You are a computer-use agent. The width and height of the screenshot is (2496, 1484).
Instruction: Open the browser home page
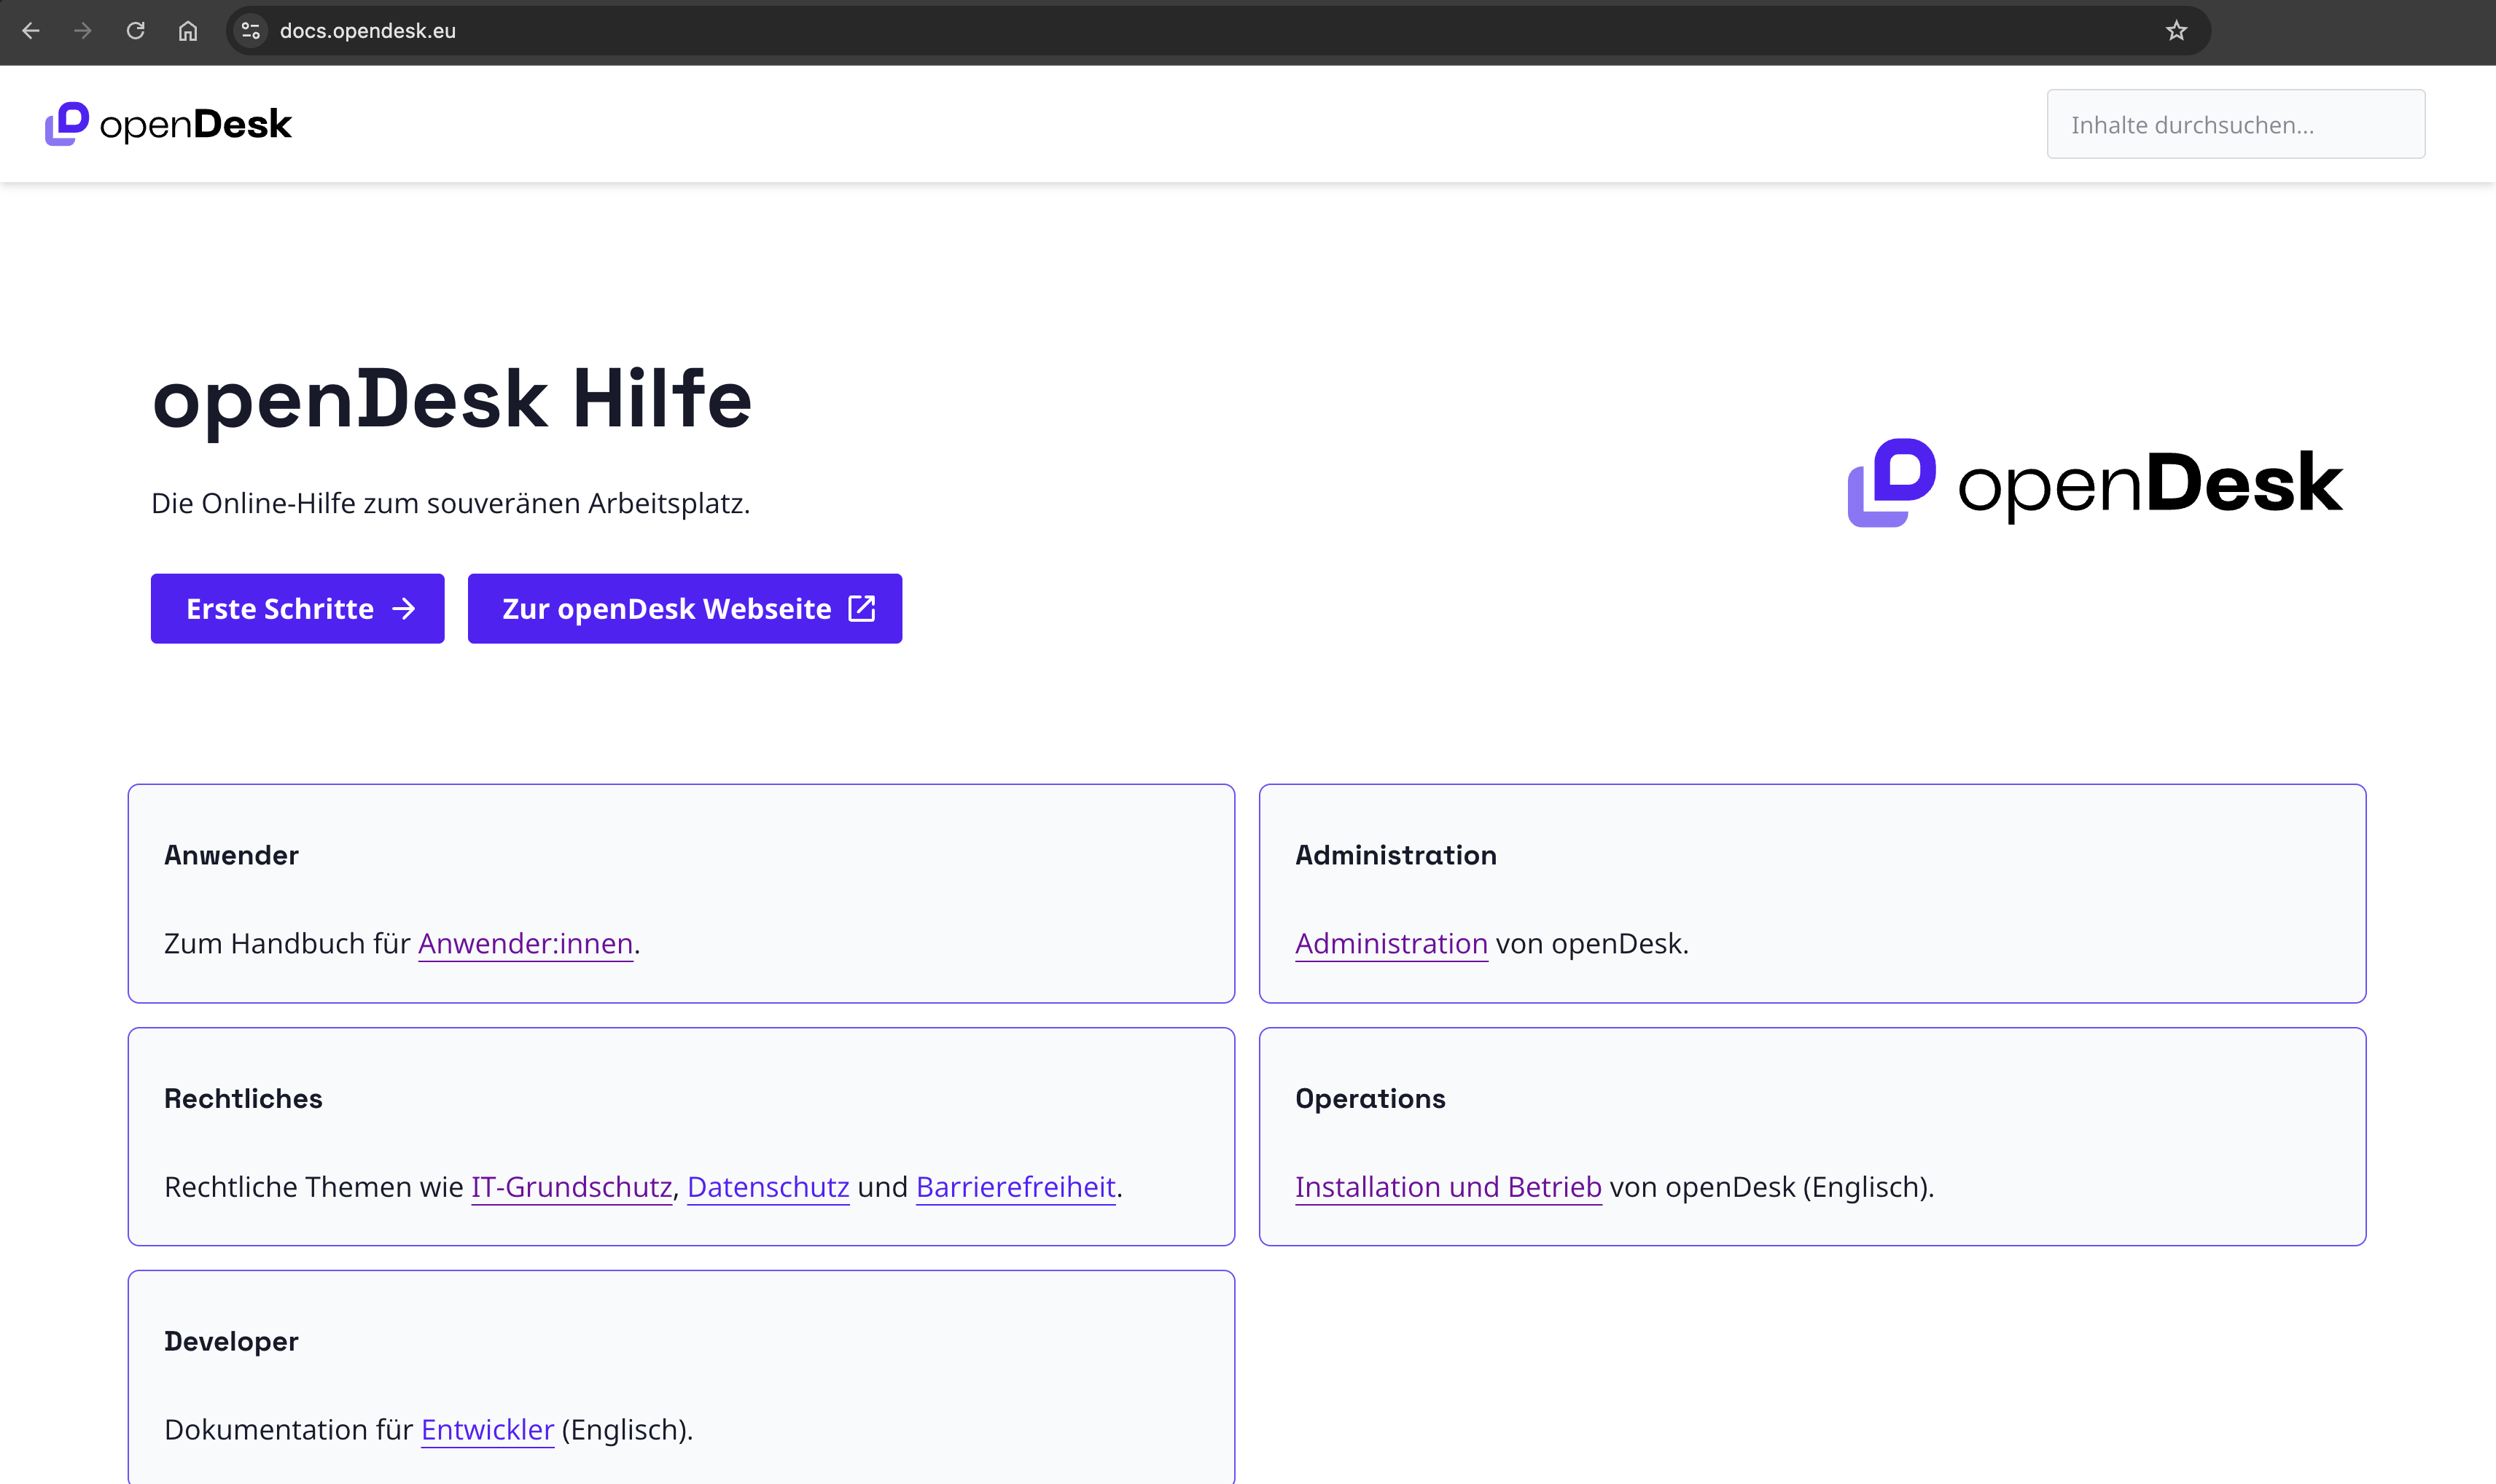[x=187, y=31]
